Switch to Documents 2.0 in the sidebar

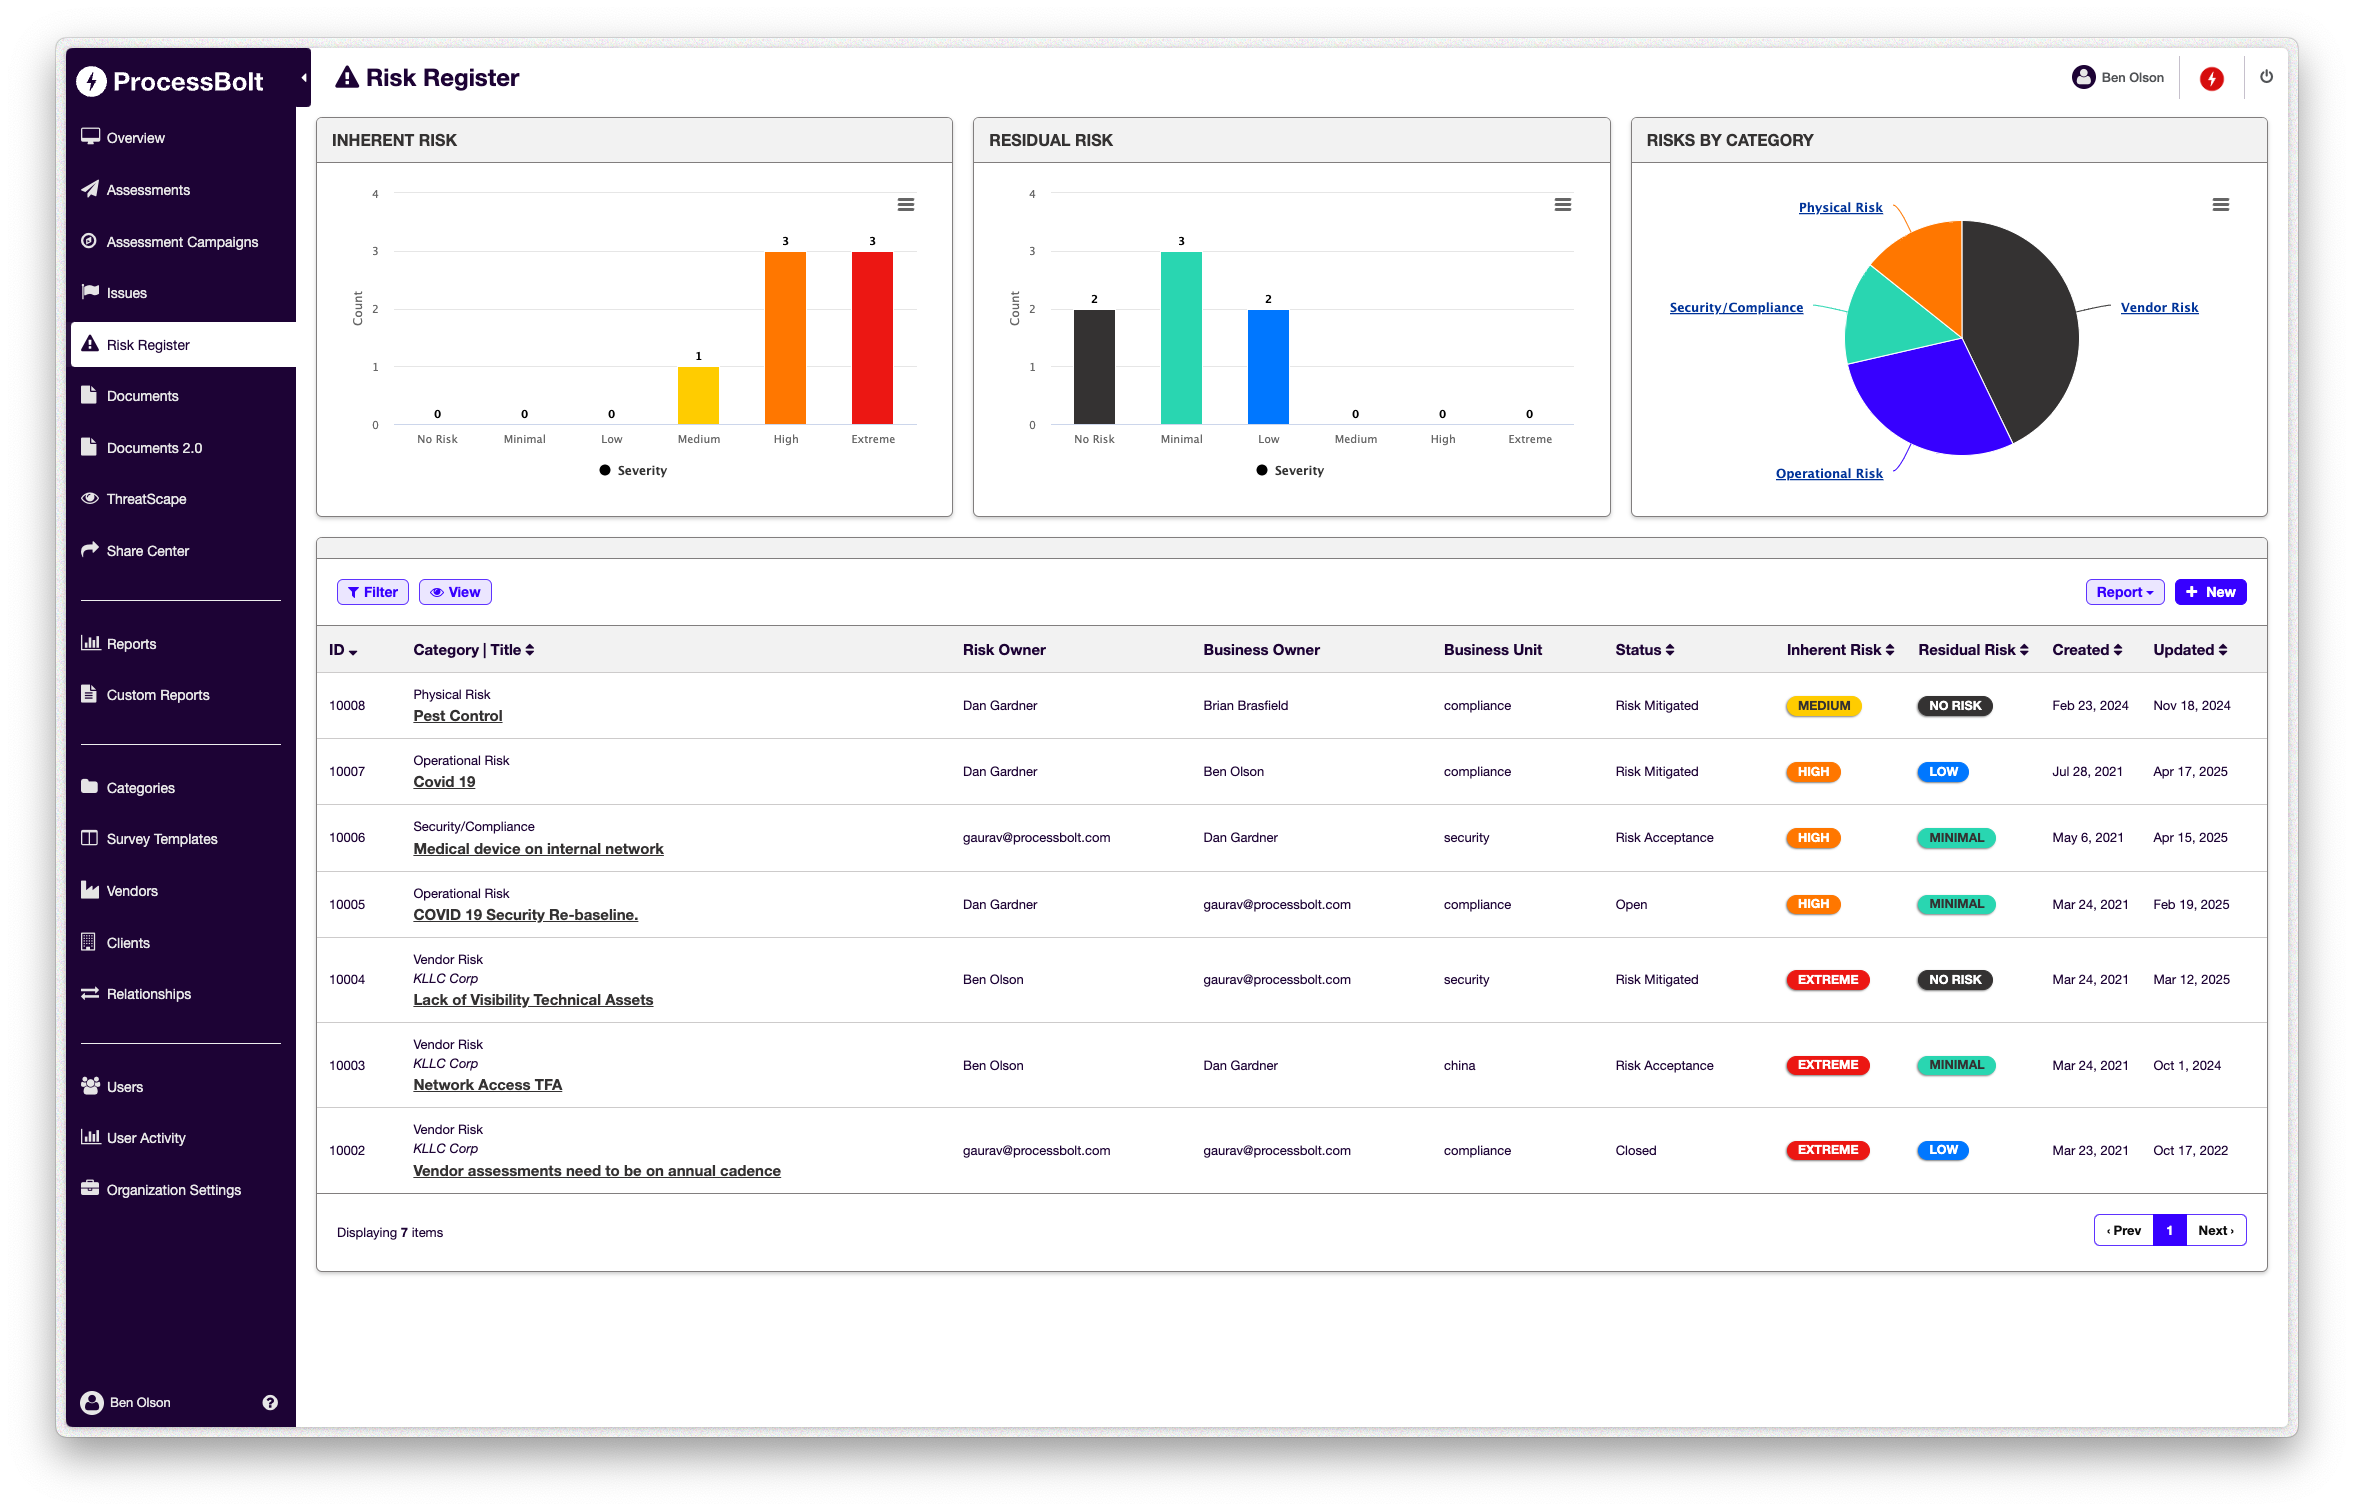pyautogui.click(x=153, y=447)
